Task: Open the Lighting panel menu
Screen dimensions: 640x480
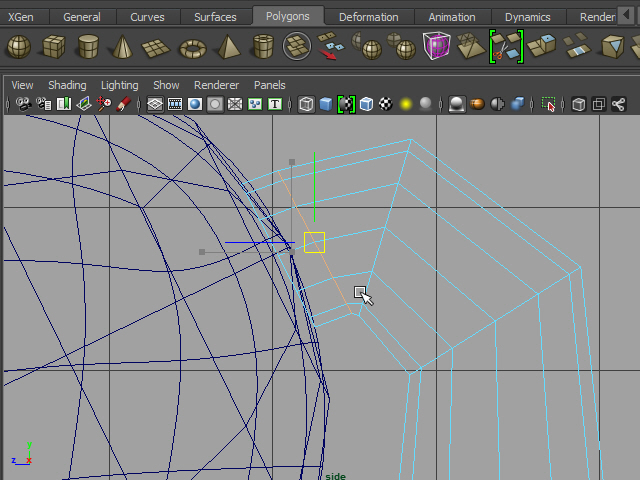Action: pos(120,85)
